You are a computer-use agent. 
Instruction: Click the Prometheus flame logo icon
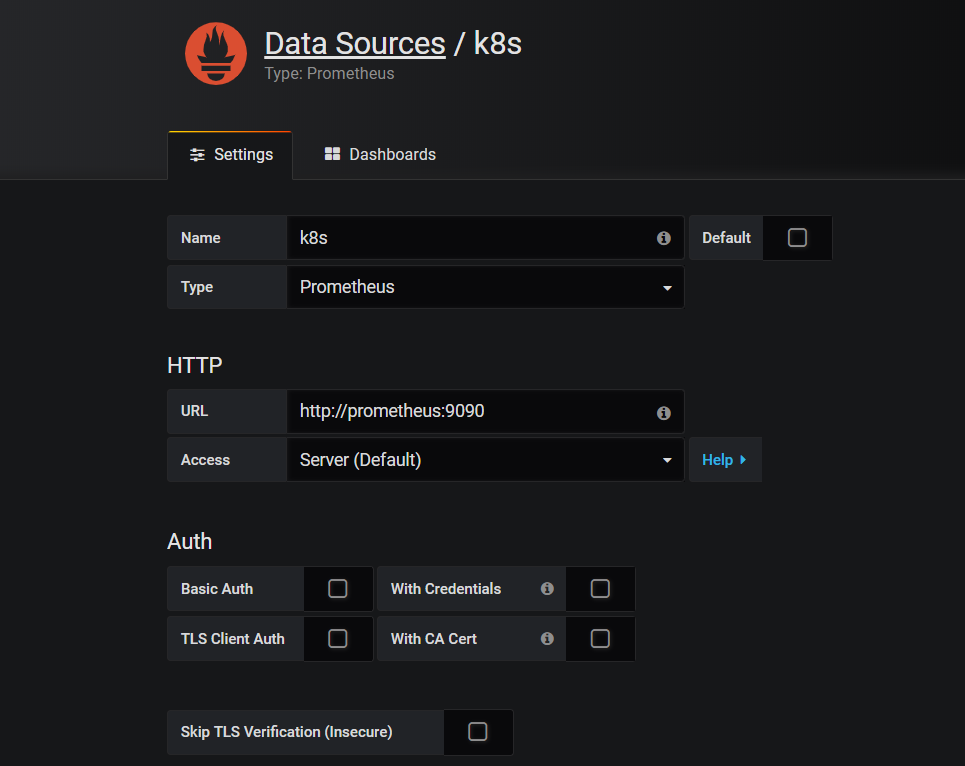point(216,54)
